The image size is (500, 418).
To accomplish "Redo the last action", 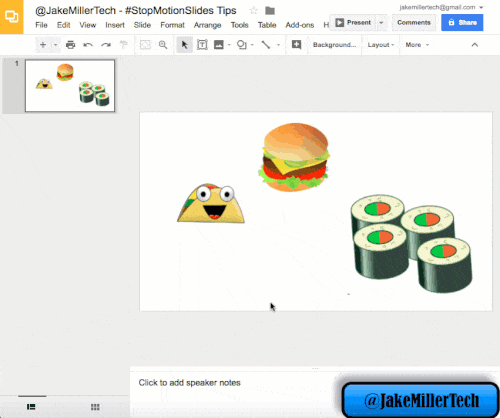I will (x=106, y=45).
